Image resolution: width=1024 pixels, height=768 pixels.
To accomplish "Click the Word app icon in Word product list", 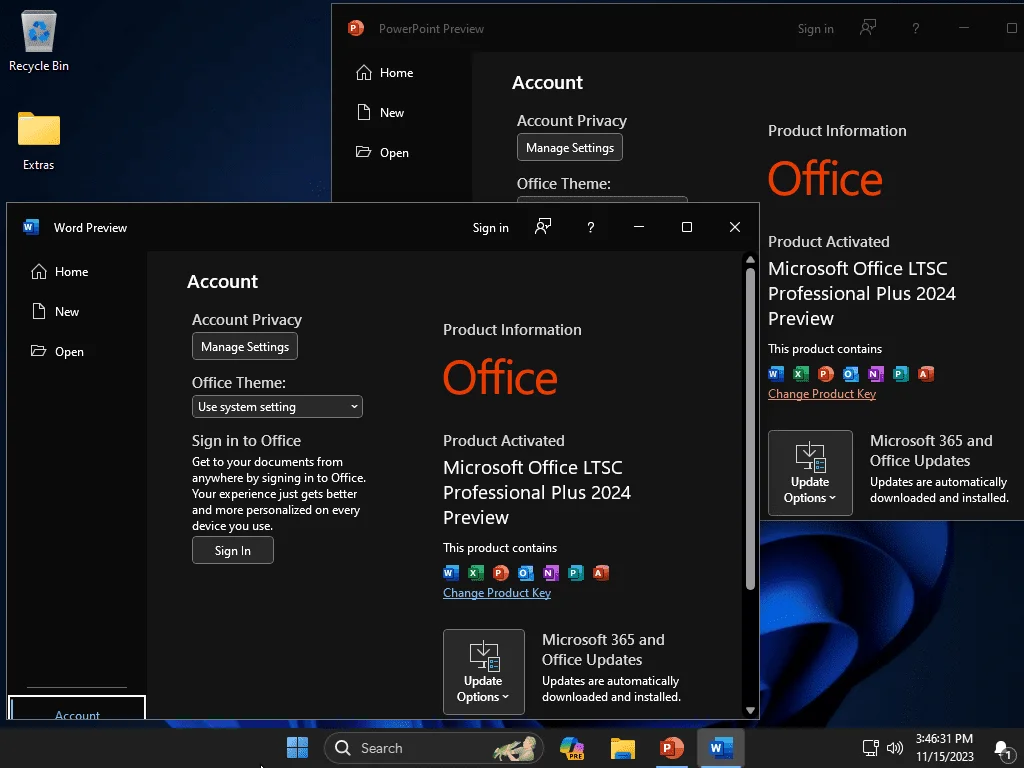I will (x=451, y=573).
